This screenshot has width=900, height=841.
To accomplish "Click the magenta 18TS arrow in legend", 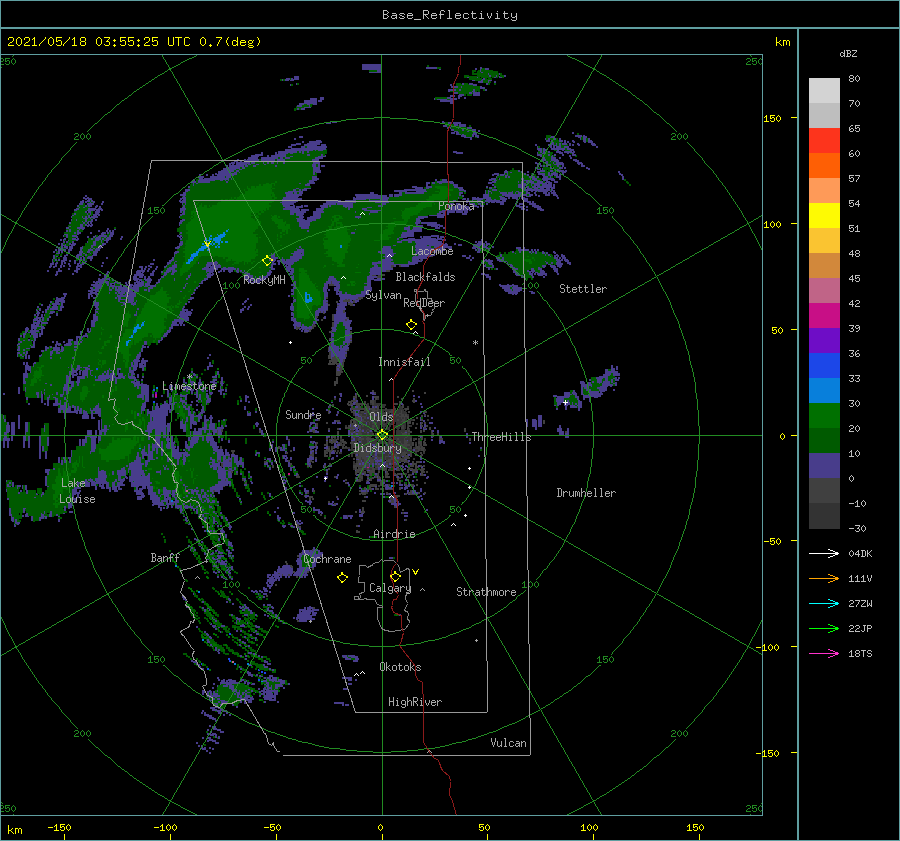I will [824, 653].
